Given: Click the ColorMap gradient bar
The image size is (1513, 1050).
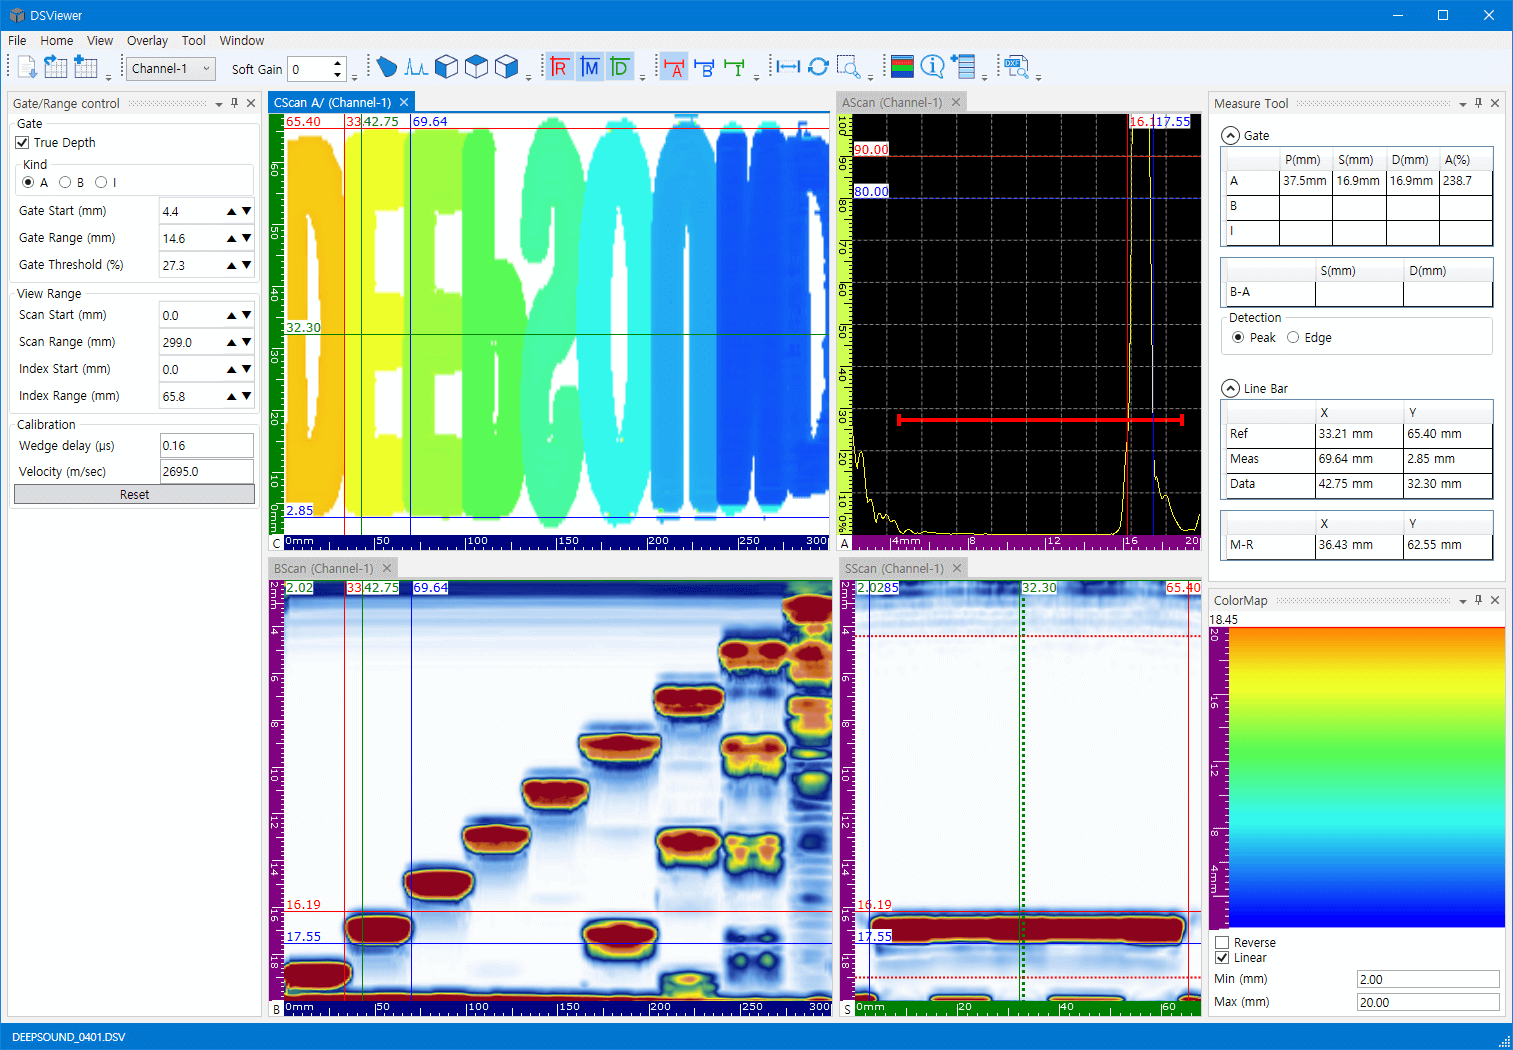Looking at the screenshot, I should pos(1366,778).
